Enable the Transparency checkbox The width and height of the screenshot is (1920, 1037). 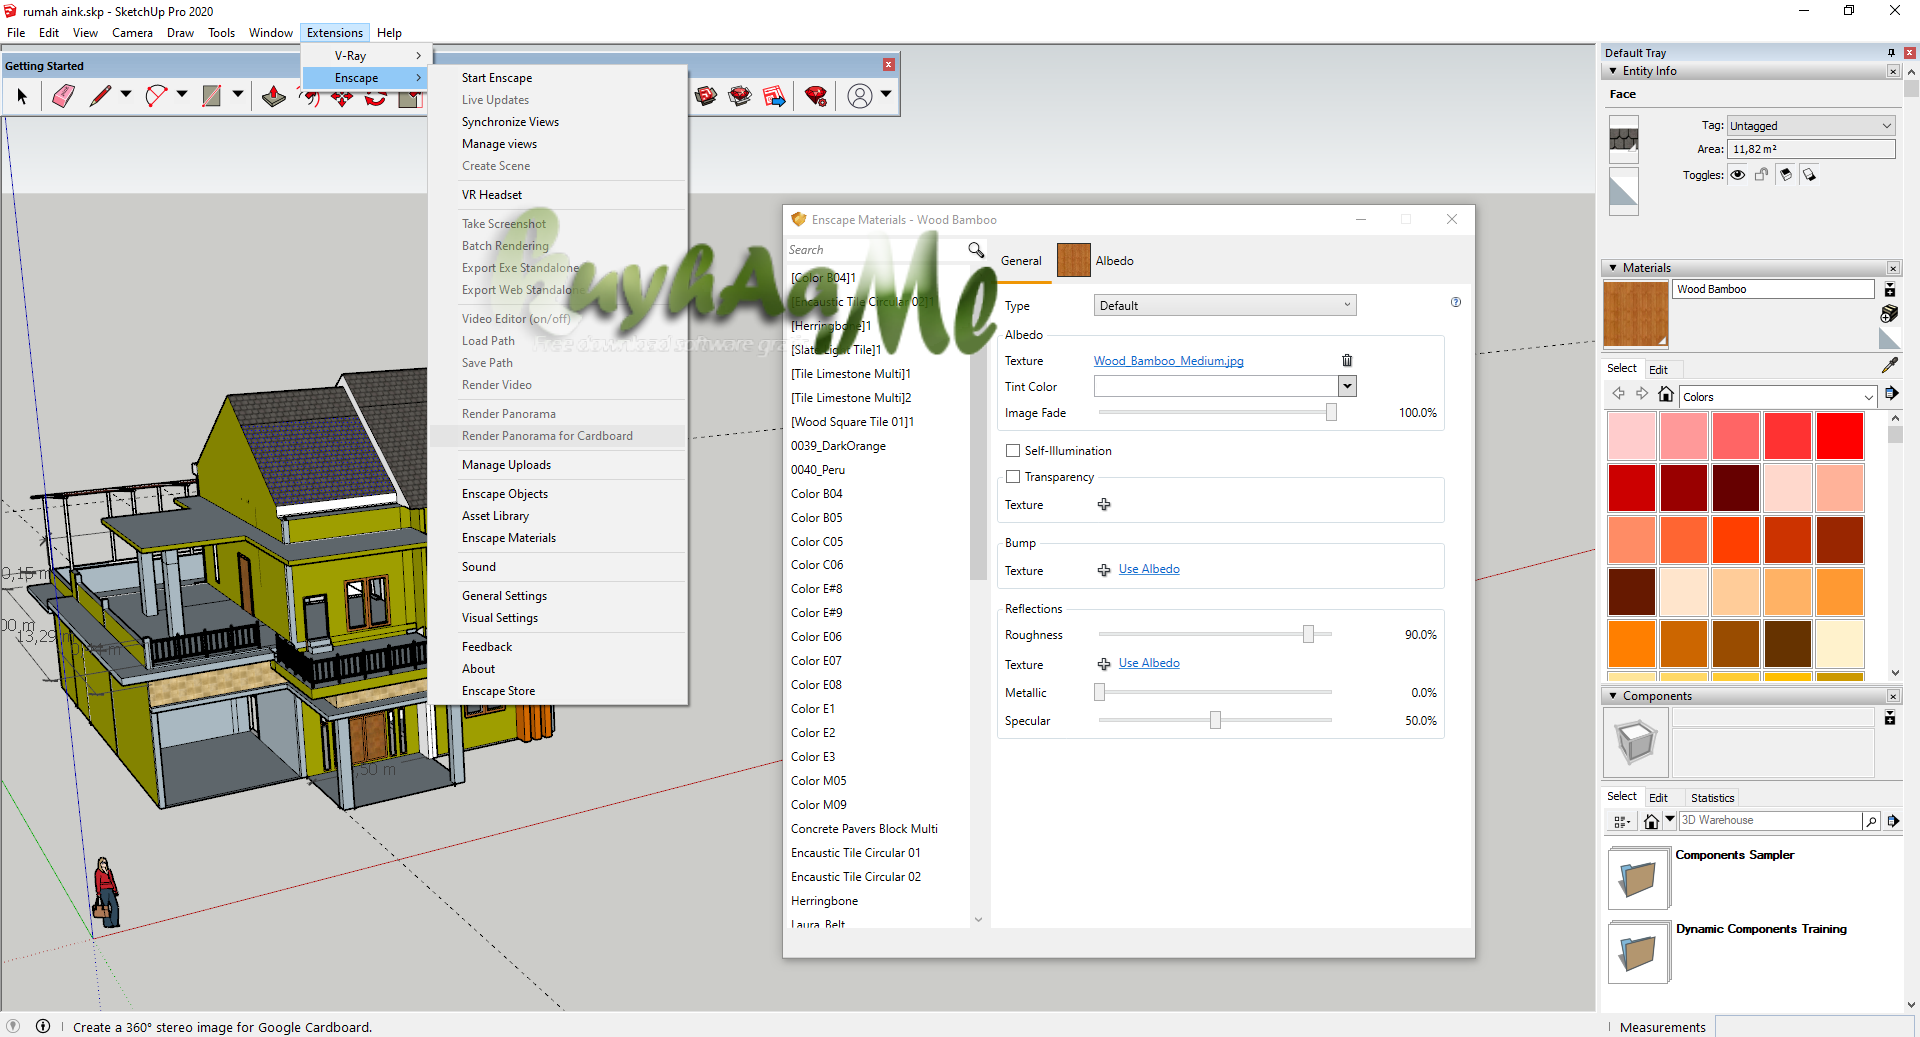coord(1013,477)
